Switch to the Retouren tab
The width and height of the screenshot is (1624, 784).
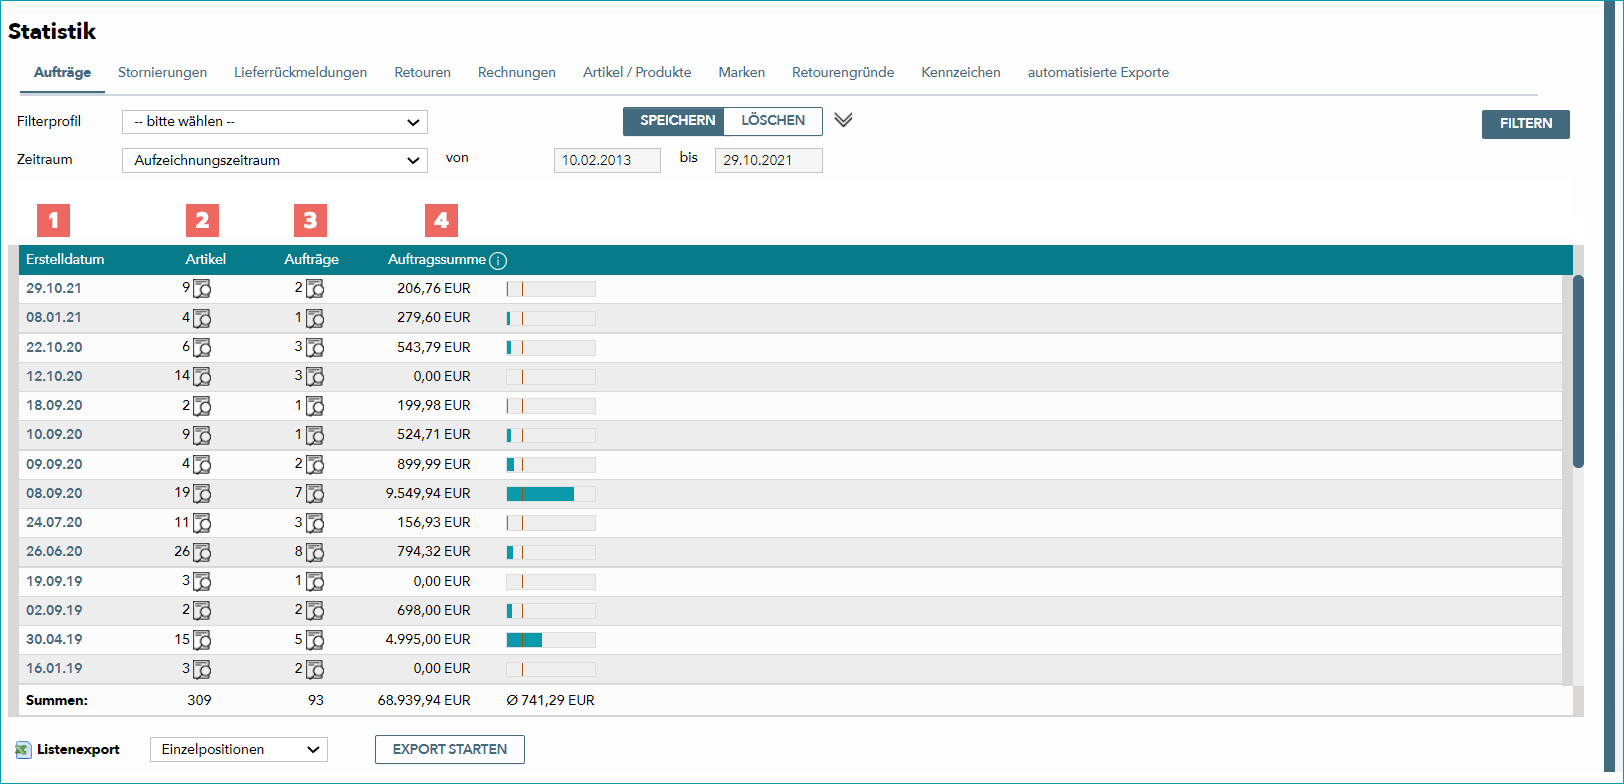click(x=423, y=72)
